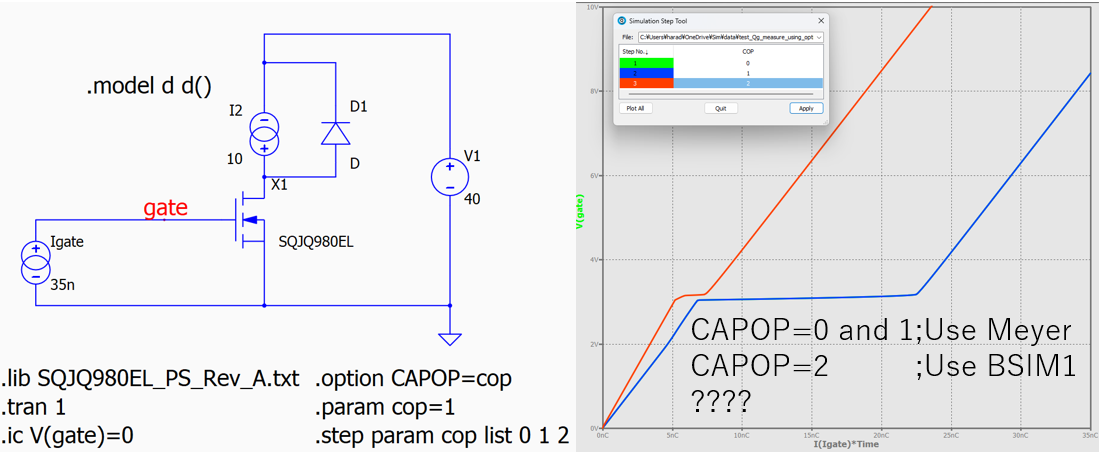Screen dimensions: 1100x453
Task: Click the blue step 2 color cell
Action: tap(646, 74)
